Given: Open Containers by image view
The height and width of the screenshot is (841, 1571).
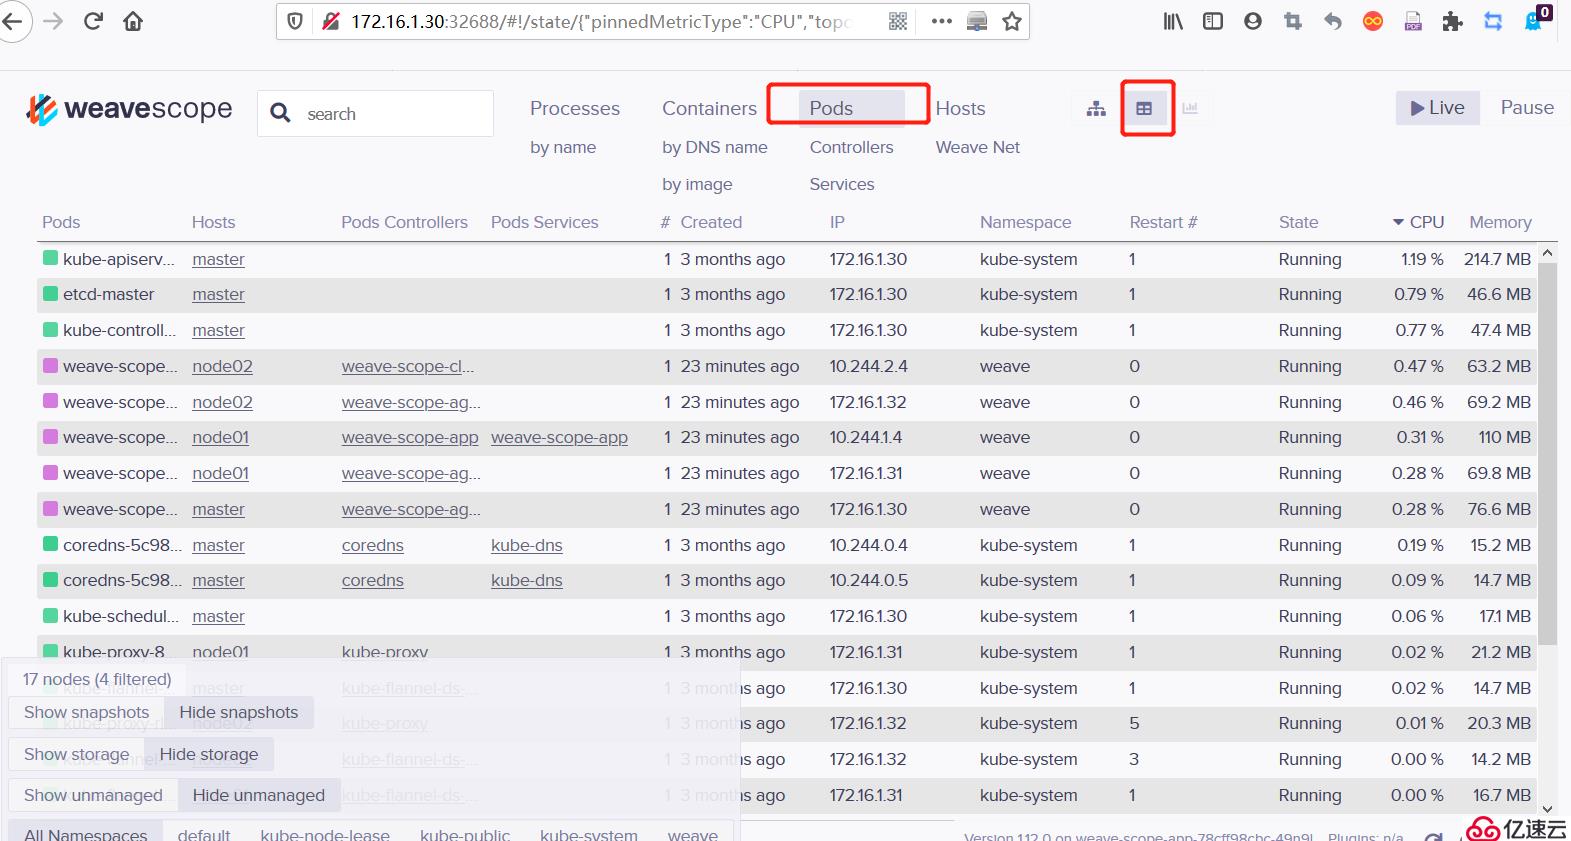Looking at the screenshot, I should click(x=697, y=184).
